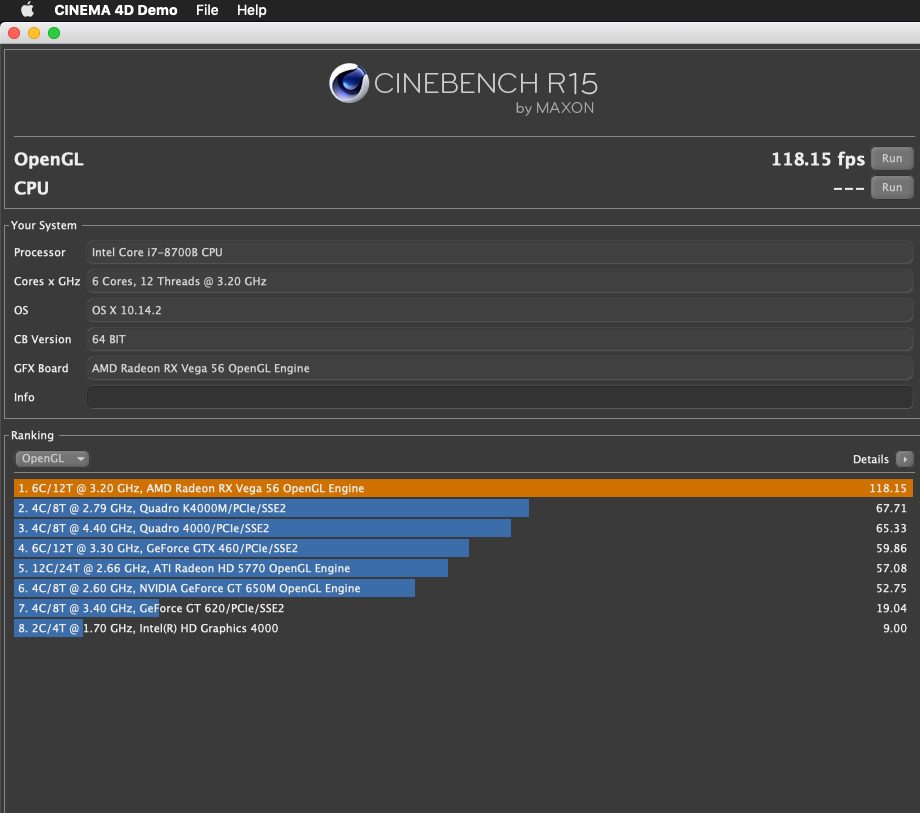Select the Intel HD Graphics 4000 ranking row
Screen dimensions: 920x813
click(x=464, y=628)
